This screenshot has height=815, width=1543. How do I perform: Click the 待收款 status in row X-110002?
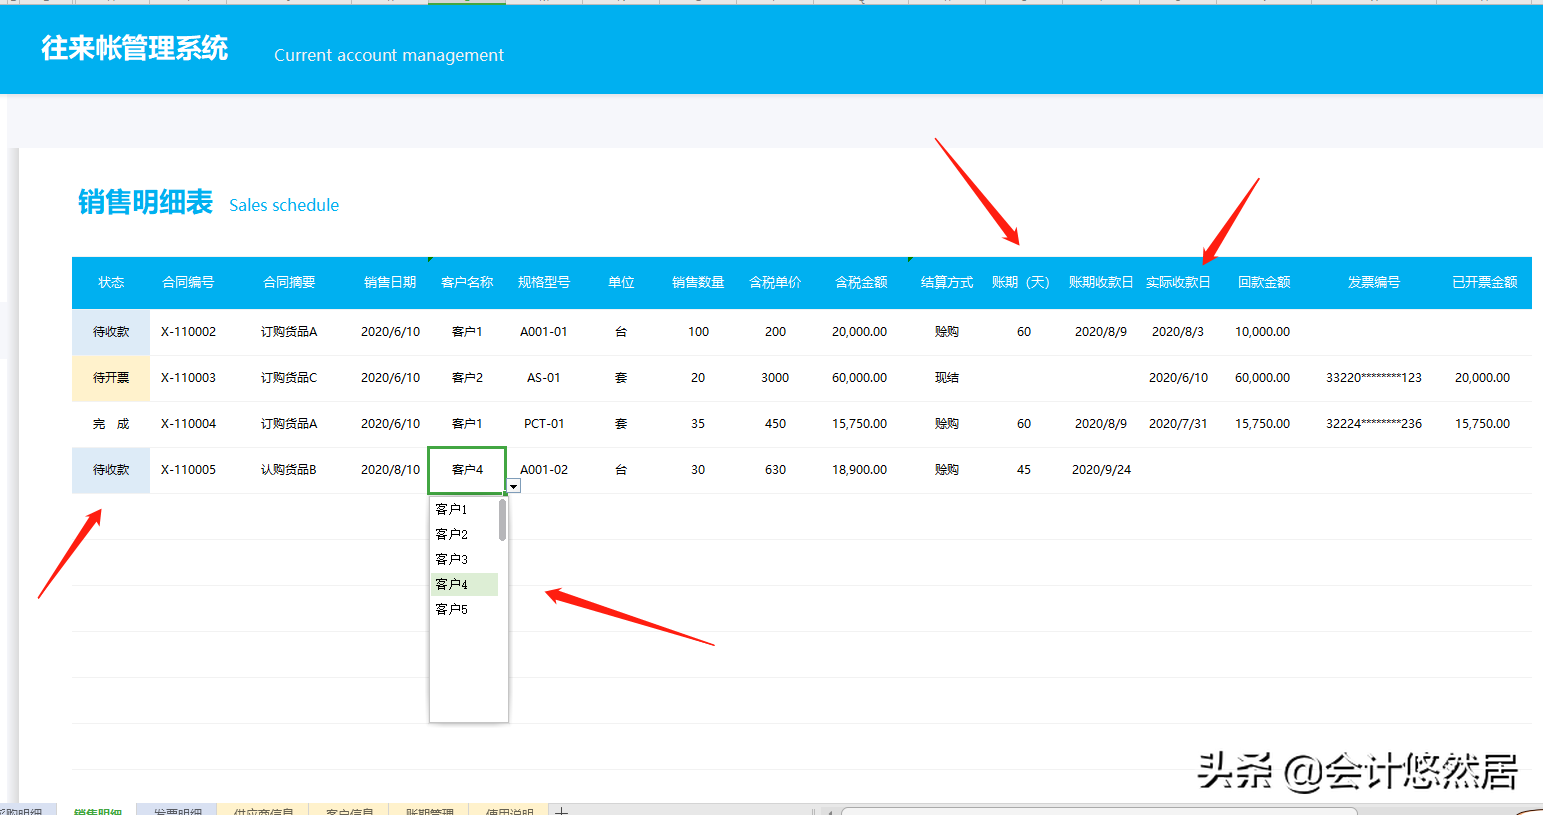(x=111, y=332)
